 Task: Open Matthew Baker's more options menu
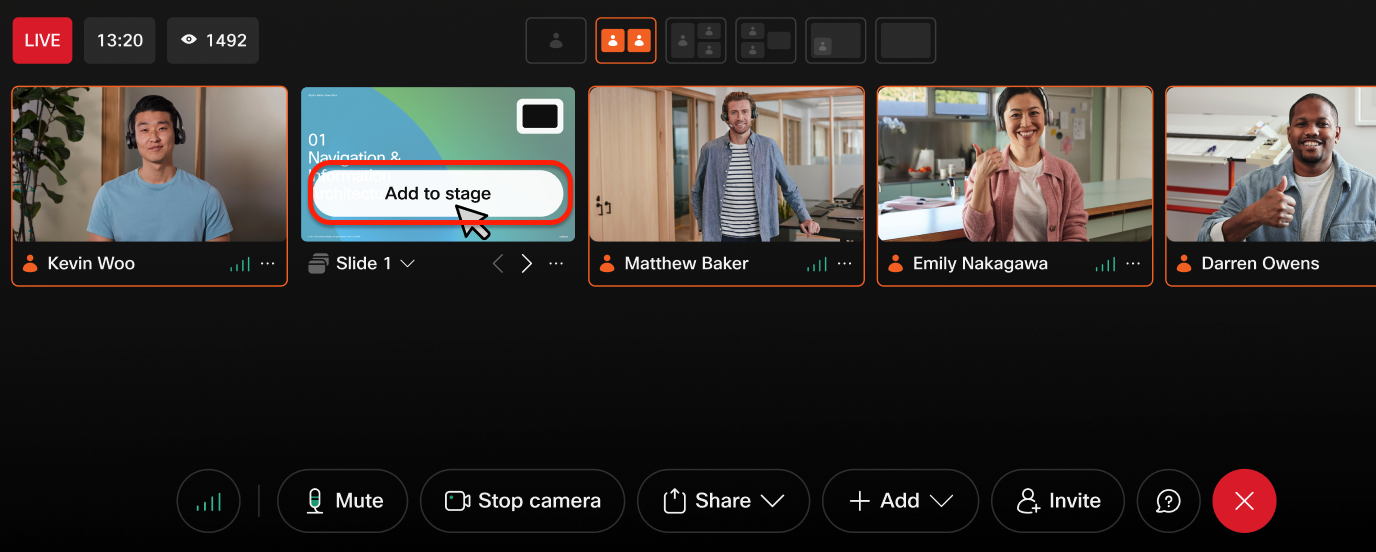click(844, 264)
